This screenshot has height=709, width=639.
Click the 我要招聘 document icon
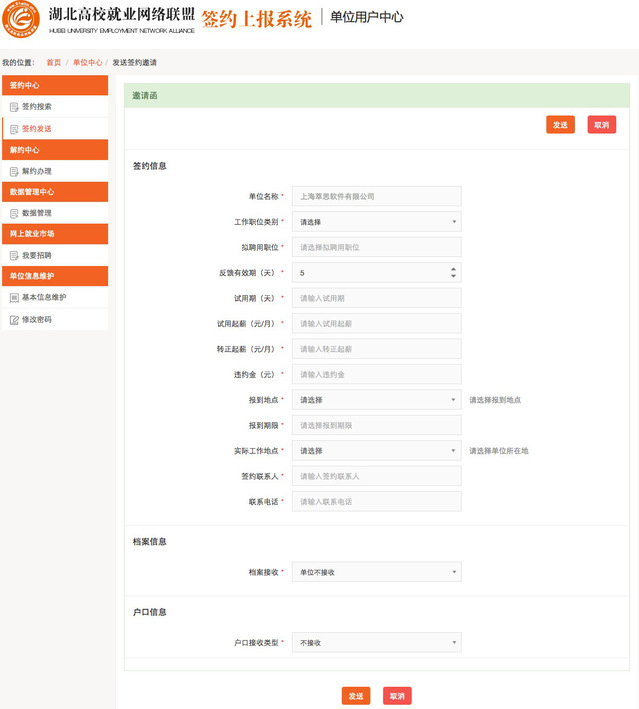tap(14, 255)
